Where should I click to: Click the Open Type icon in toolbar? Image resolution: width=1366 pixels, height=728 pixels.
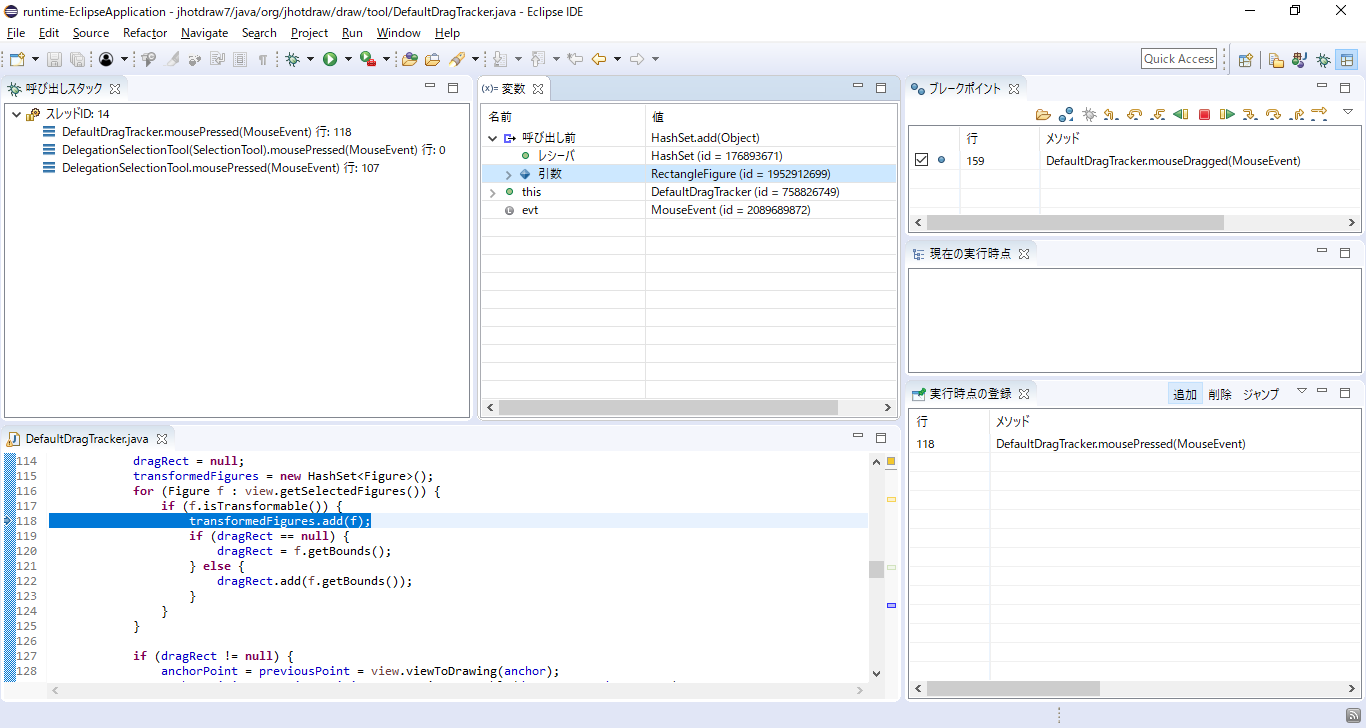[x=409, y=59]
